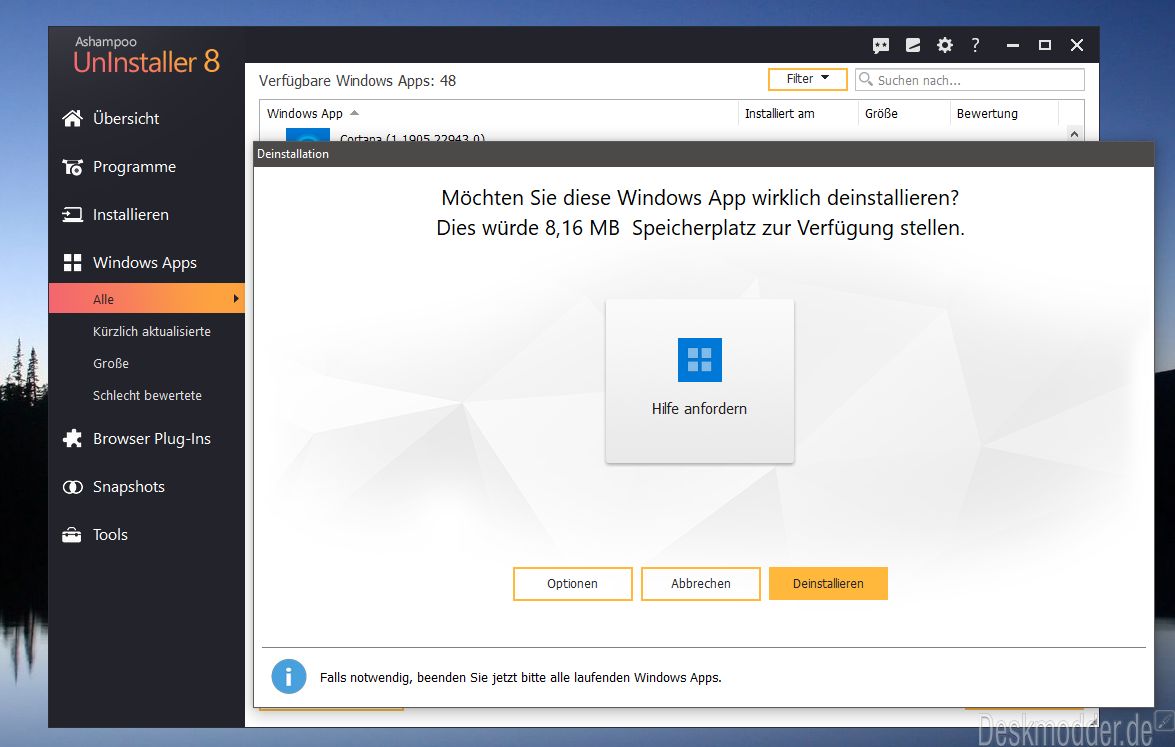The height and width of the screenshot is (747, 1175).
Task: Show Schlecht bewertete apps
Action: point(147,396)
